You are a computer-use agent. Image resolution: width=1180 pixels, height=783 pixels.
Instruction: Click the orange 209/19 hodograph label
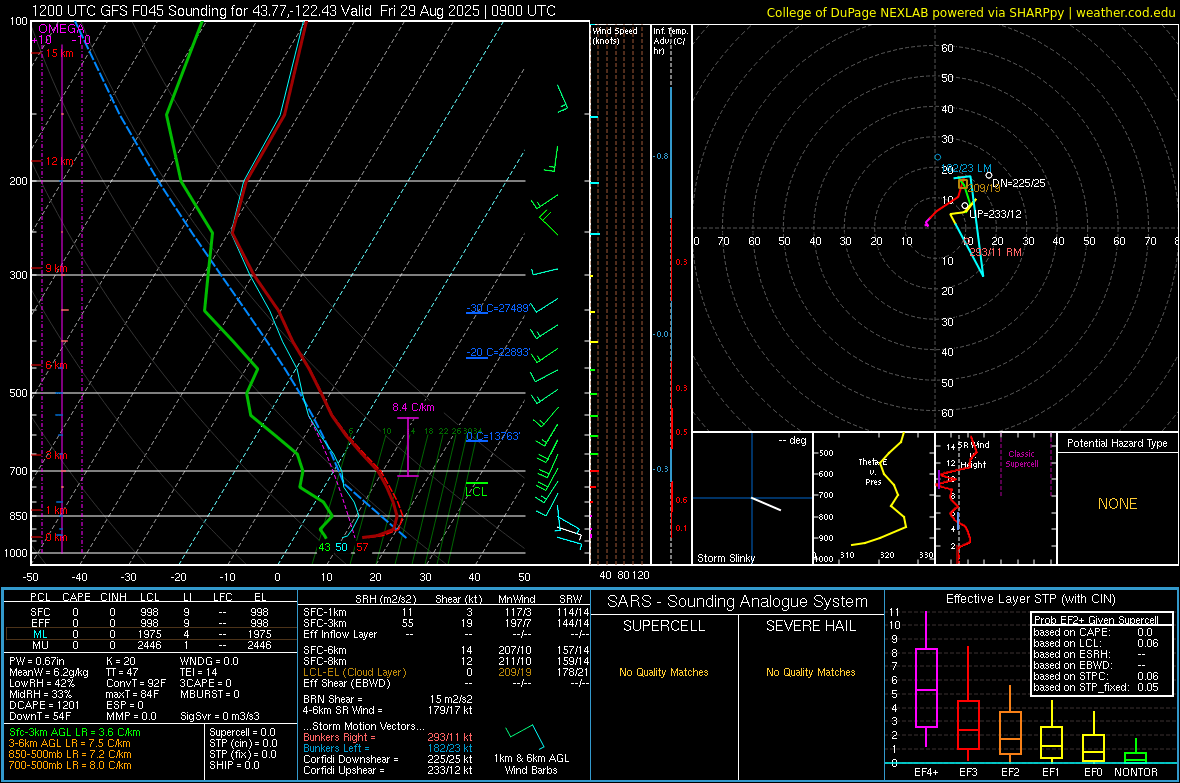tap(984, 188)
